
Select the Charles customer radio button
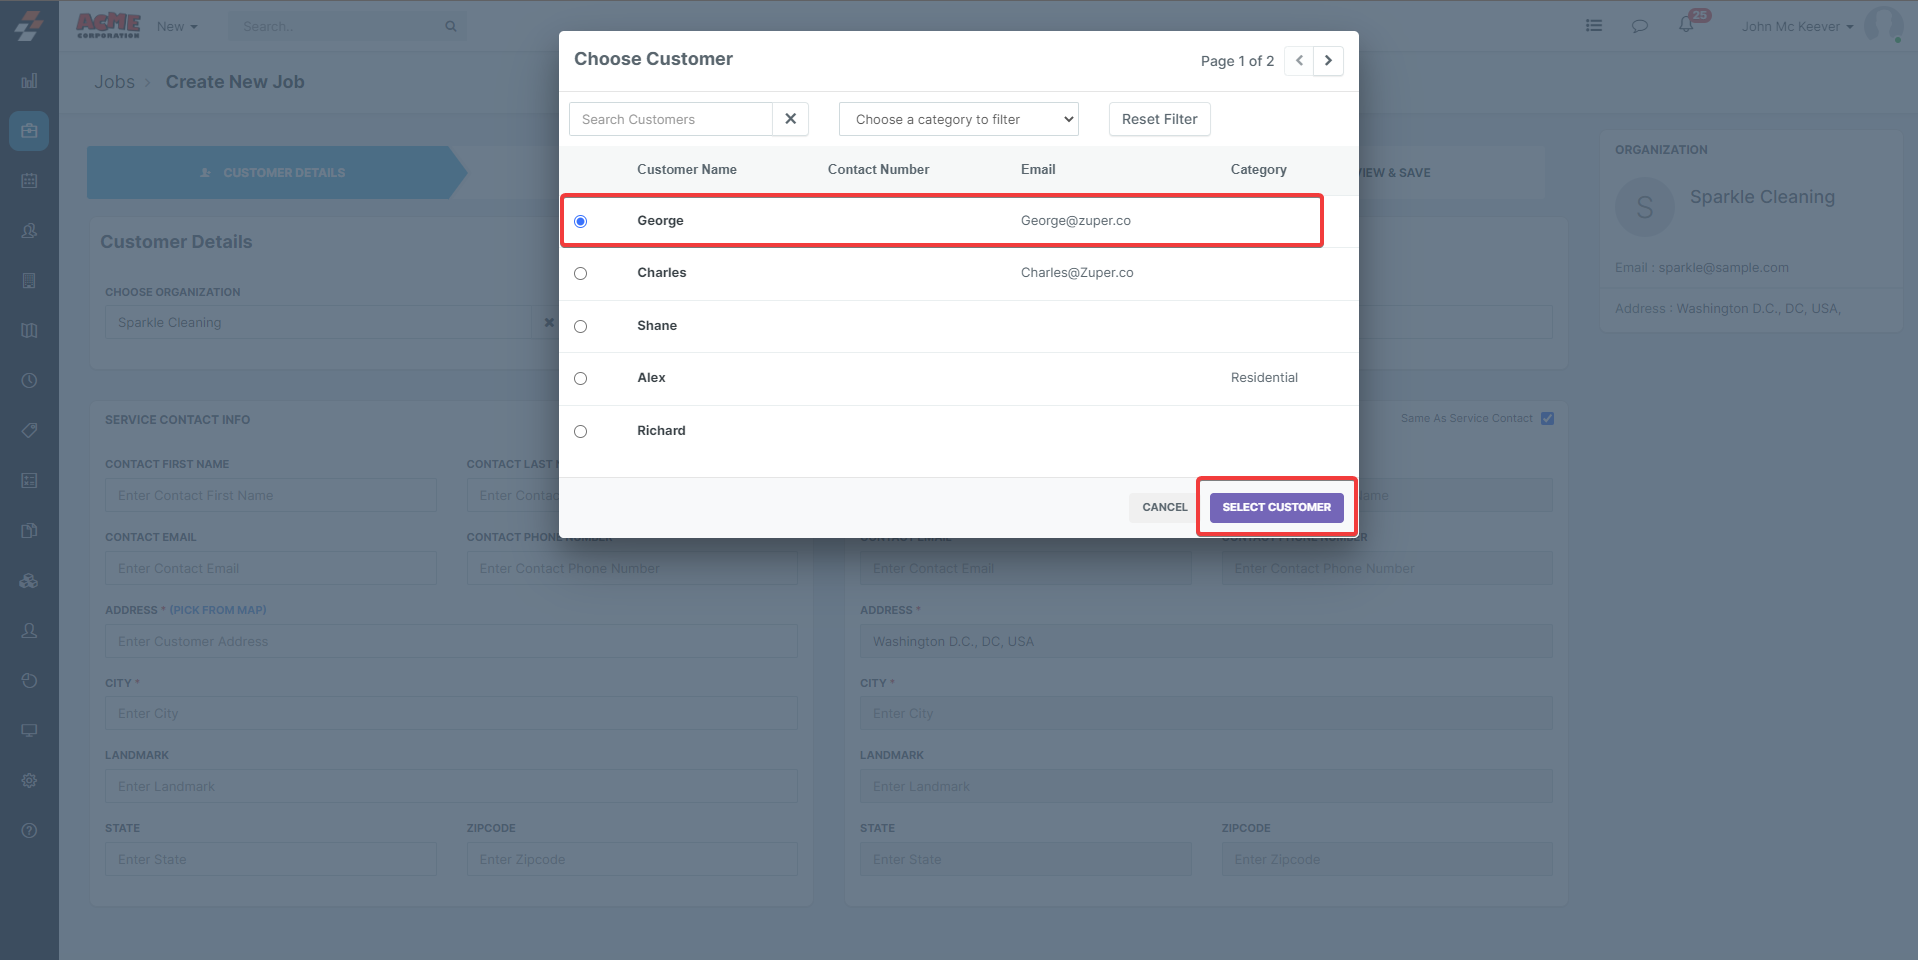click(x=581, y=273)
